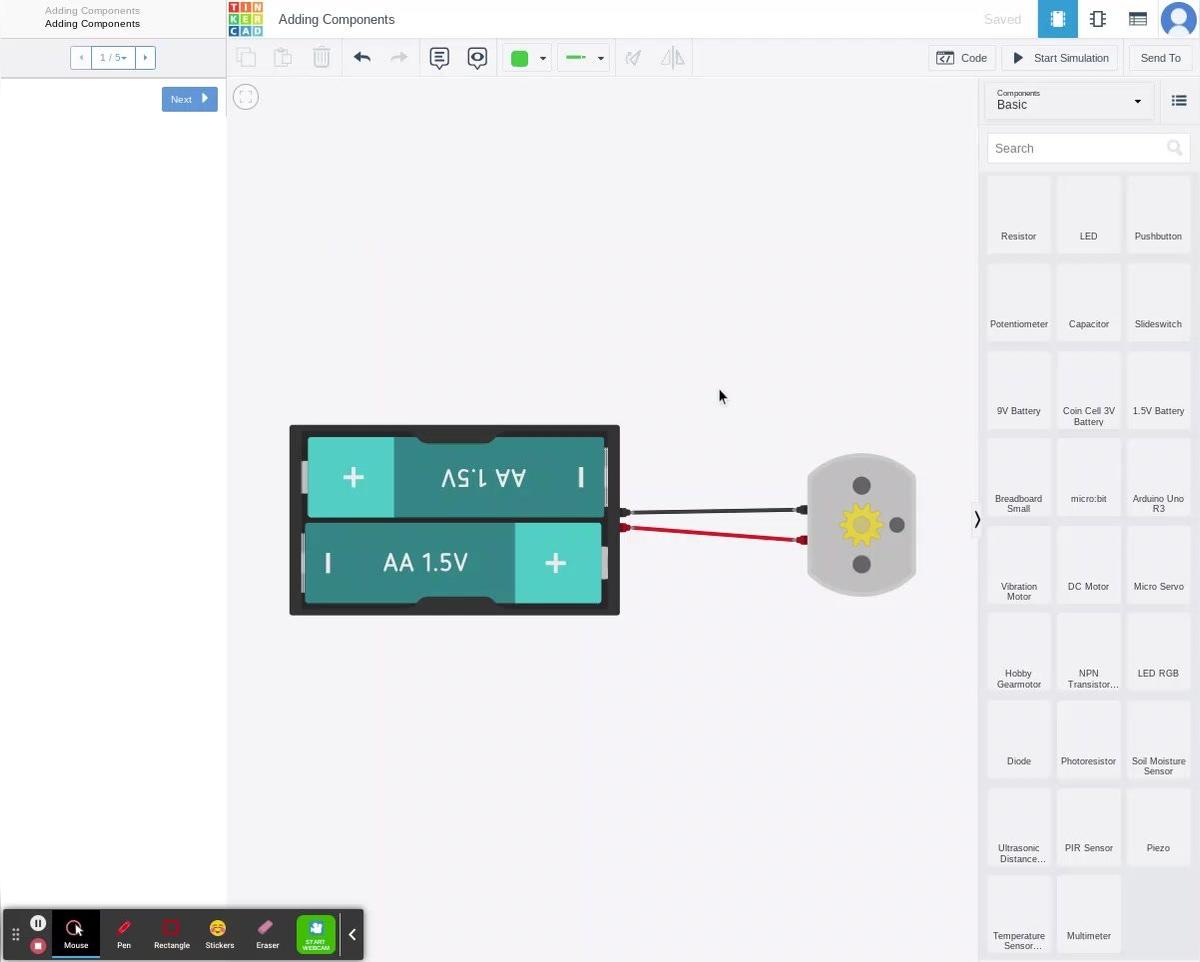Open the Components Basic dropdown
The height and width of the screenshot is (962, 1200).
1069,100
